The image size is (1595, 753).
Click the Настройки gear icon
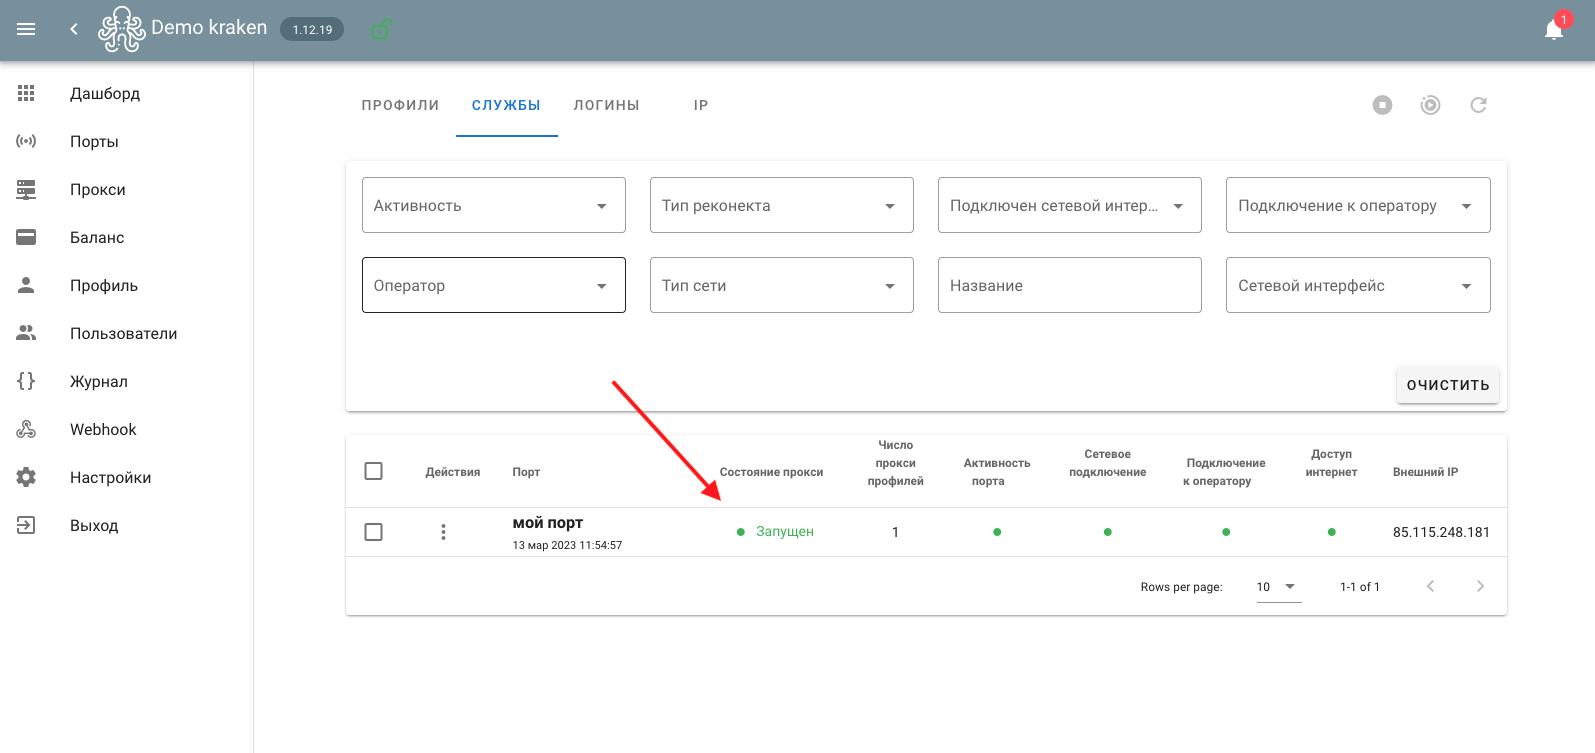(26, 477)
